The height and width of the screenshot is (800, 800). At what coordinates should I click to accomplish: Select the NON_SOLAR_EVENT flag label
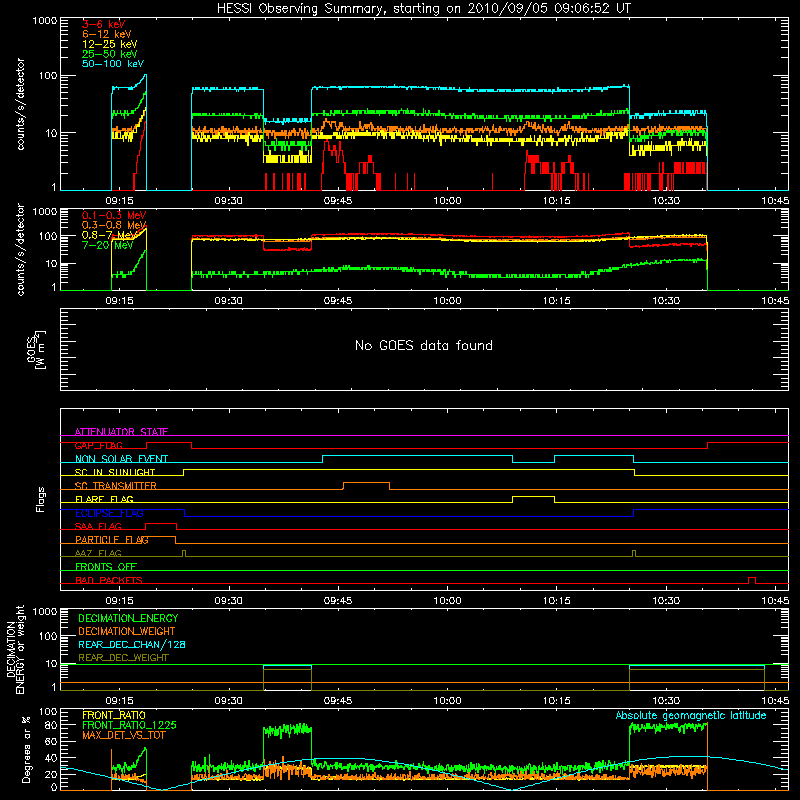click(121, 459)
